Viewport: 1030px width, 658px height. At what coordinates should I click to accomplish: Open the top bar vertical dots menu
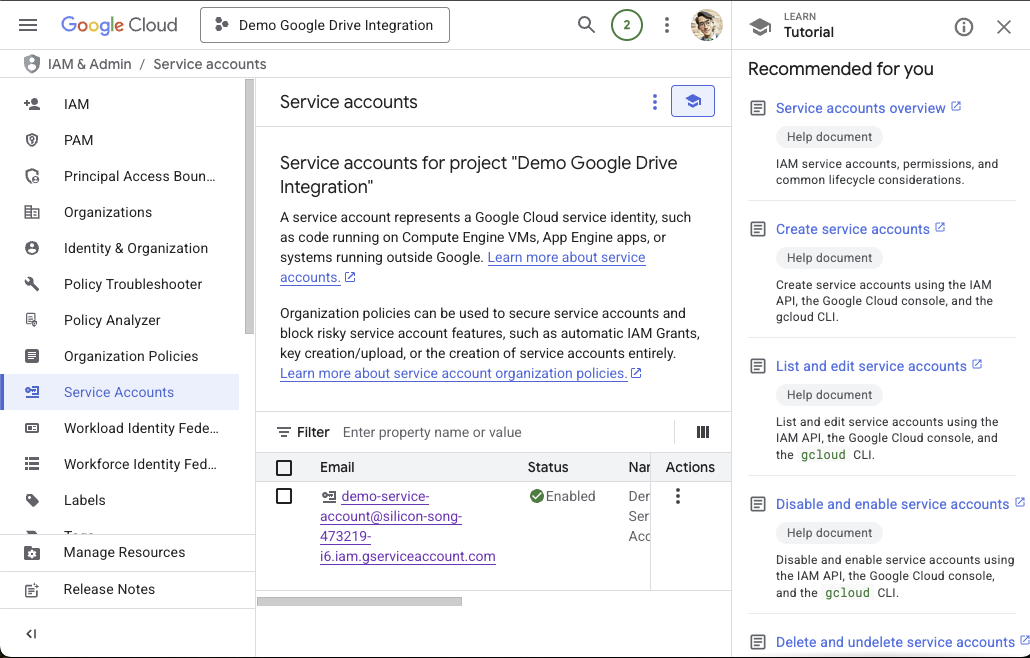point(667,25)
